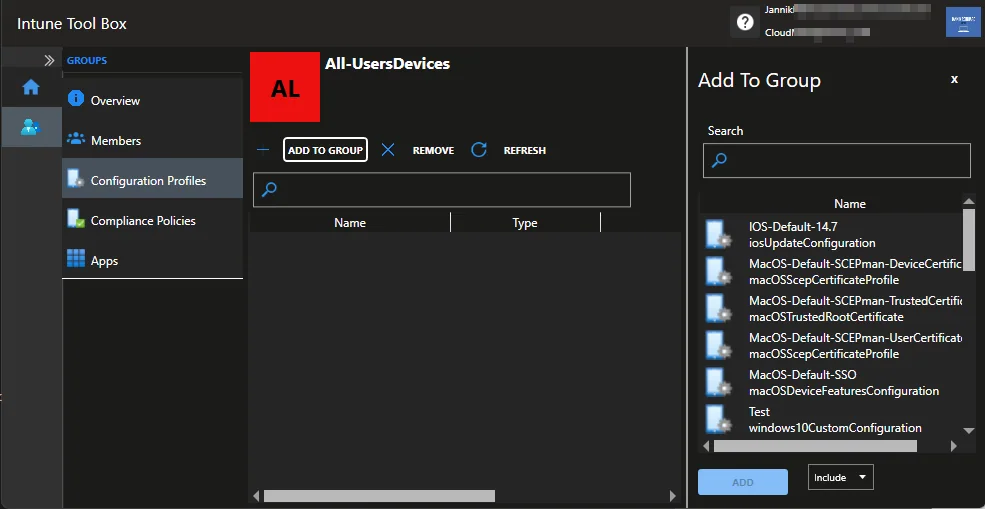Viewport: 985px width, 509px height.
Task: Select the Test windows10CustomConfiguration profile
Action: 830,420
